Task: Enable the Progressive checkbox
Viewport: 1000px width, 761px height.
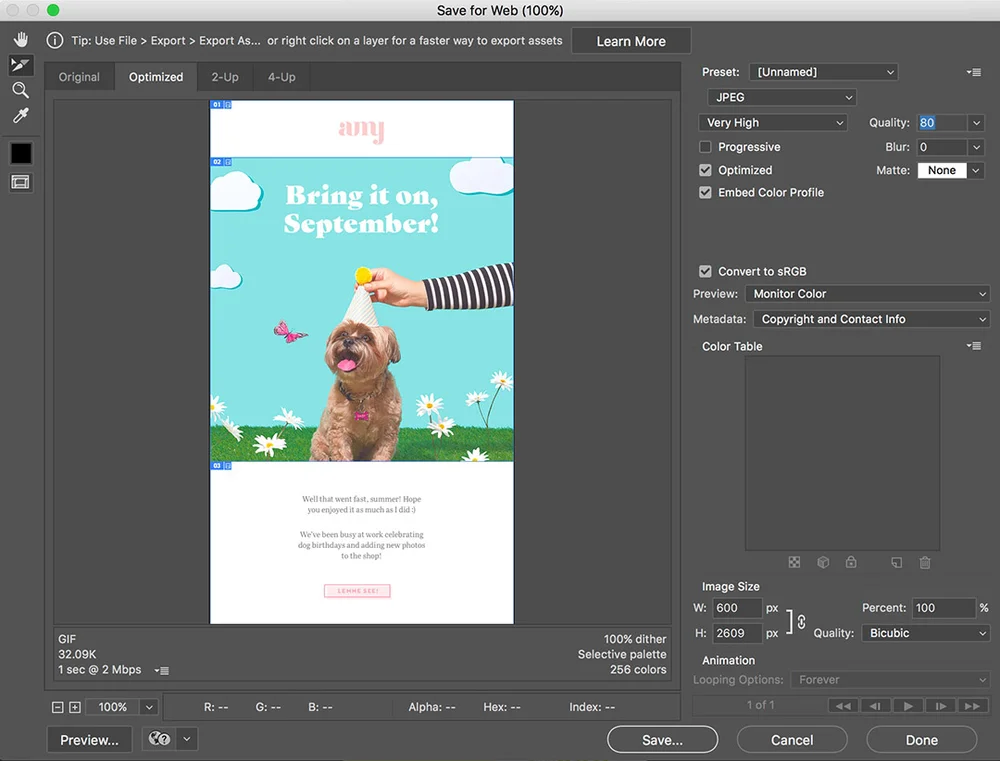Action: click(706, 146)
